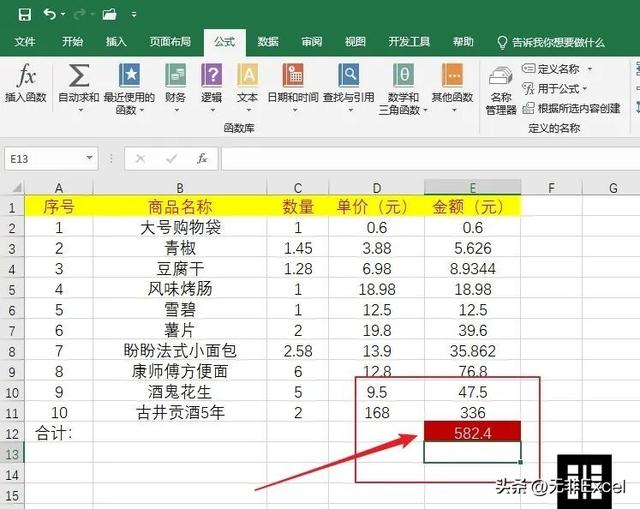Expand the 自动求和 dropdown arrow
640x509 pixels.
[80, 110]
